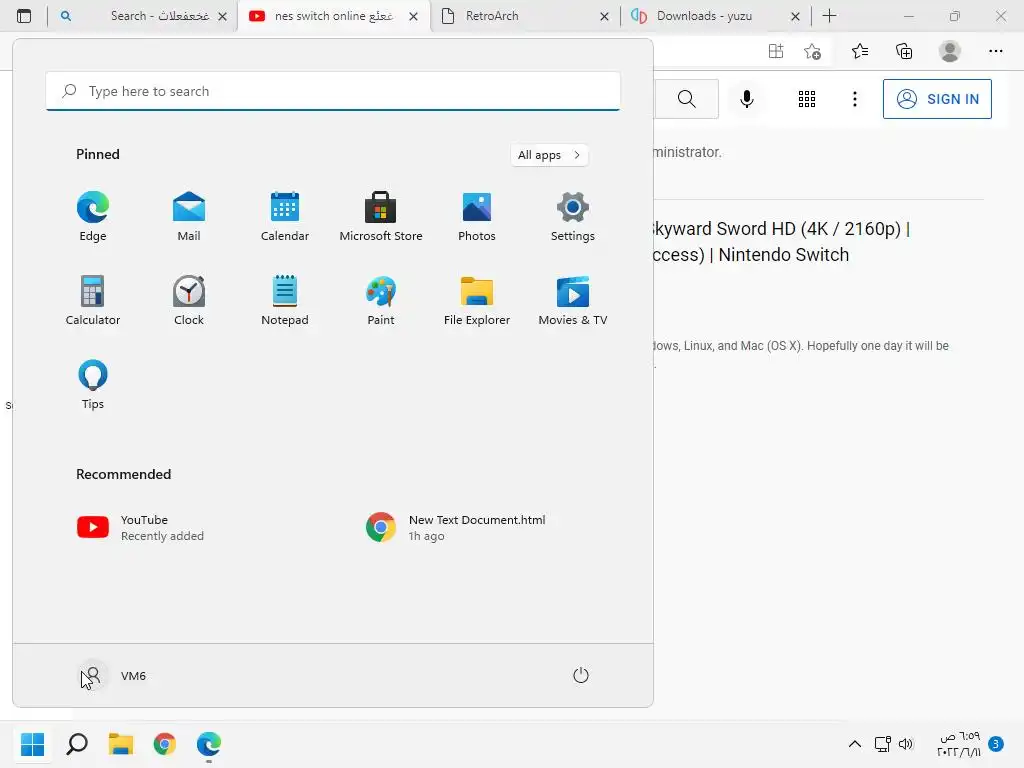This screenshot has width=1024, height=768.
Task: Open the taskbar clock and date
Action: [959, 744]
